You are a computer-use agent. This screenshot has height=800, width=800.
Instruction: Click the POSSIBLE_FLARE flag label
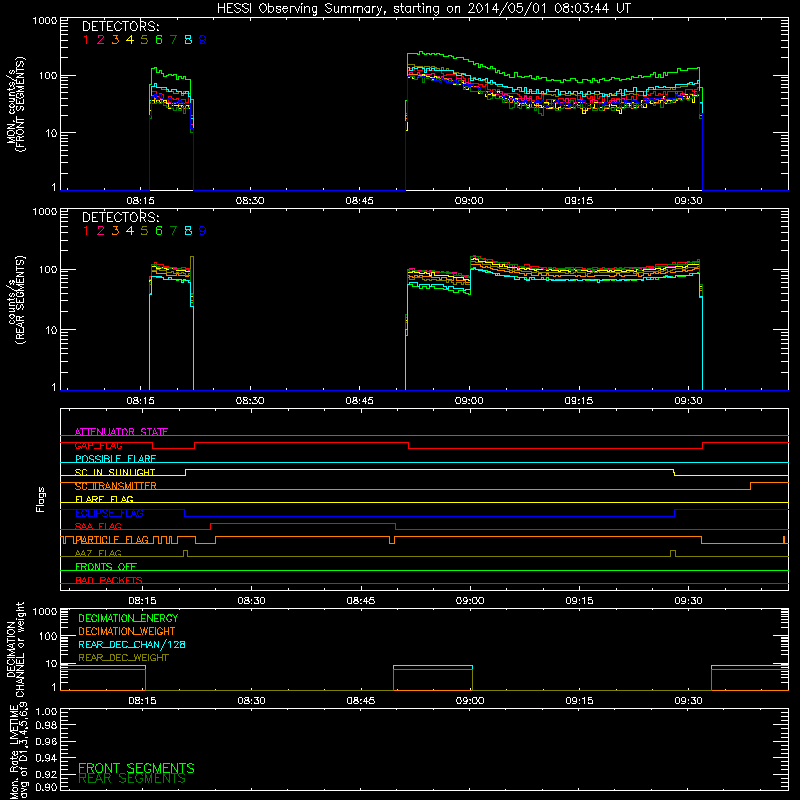click(x=115, y=459)
